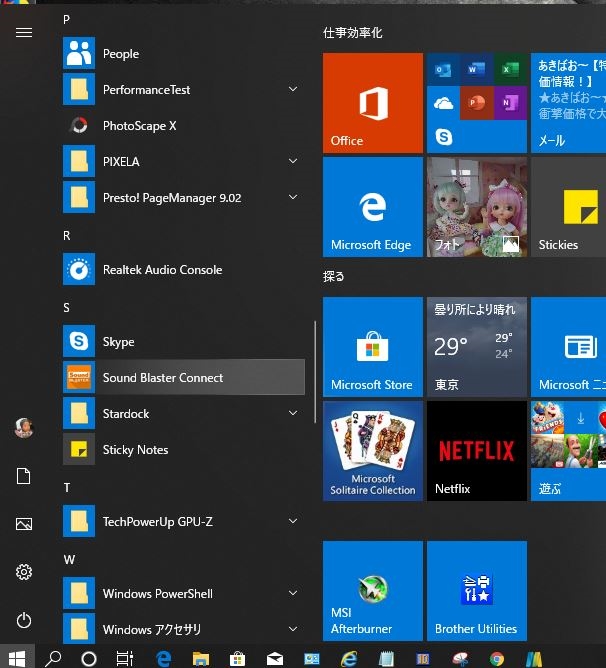Open Brother Utilities tile
The image size is (606, 668).
(x=477, y=591)
